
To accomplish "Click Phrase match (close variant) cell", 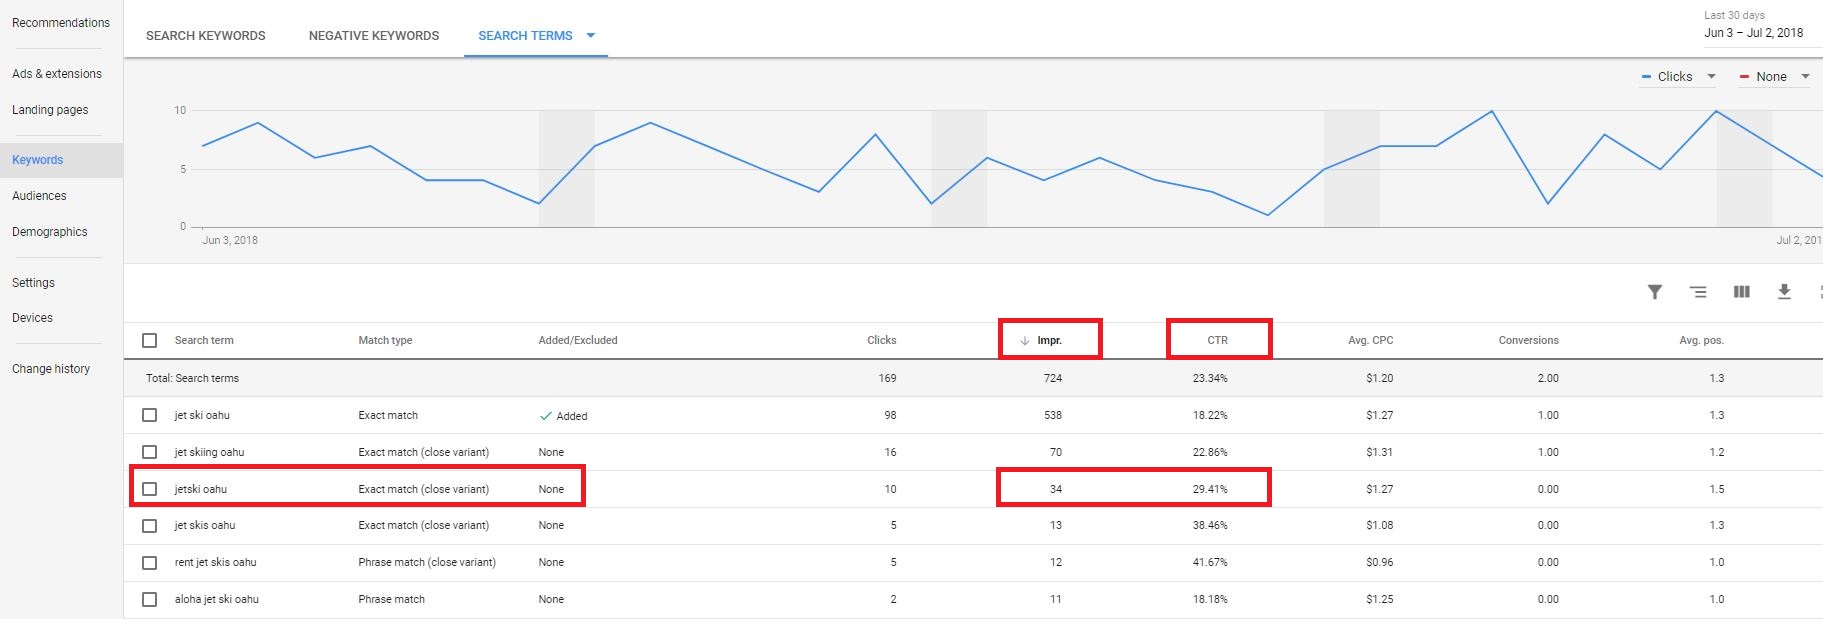I will click(x=427, y=563).
